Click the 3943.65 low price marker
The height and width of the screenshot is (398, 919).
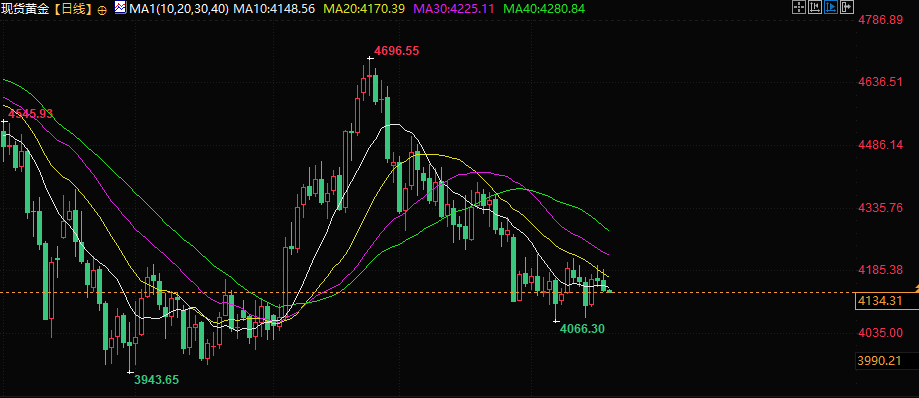(156, 380)
